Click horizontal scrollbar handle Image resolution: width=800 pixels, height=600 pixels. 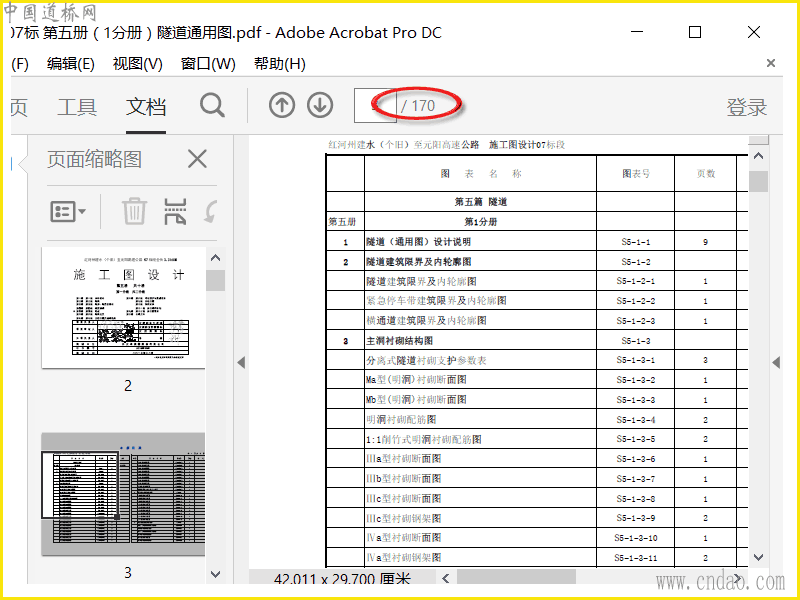pos(516,578)
